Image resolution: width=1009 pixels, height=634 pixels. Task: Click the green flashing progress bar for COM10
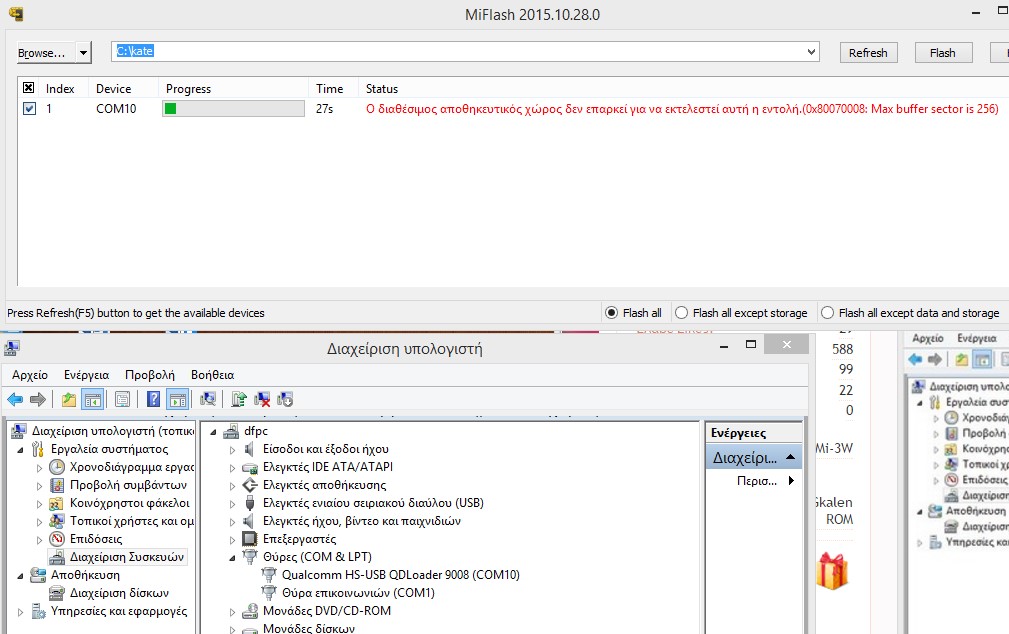tap(233, 109)
